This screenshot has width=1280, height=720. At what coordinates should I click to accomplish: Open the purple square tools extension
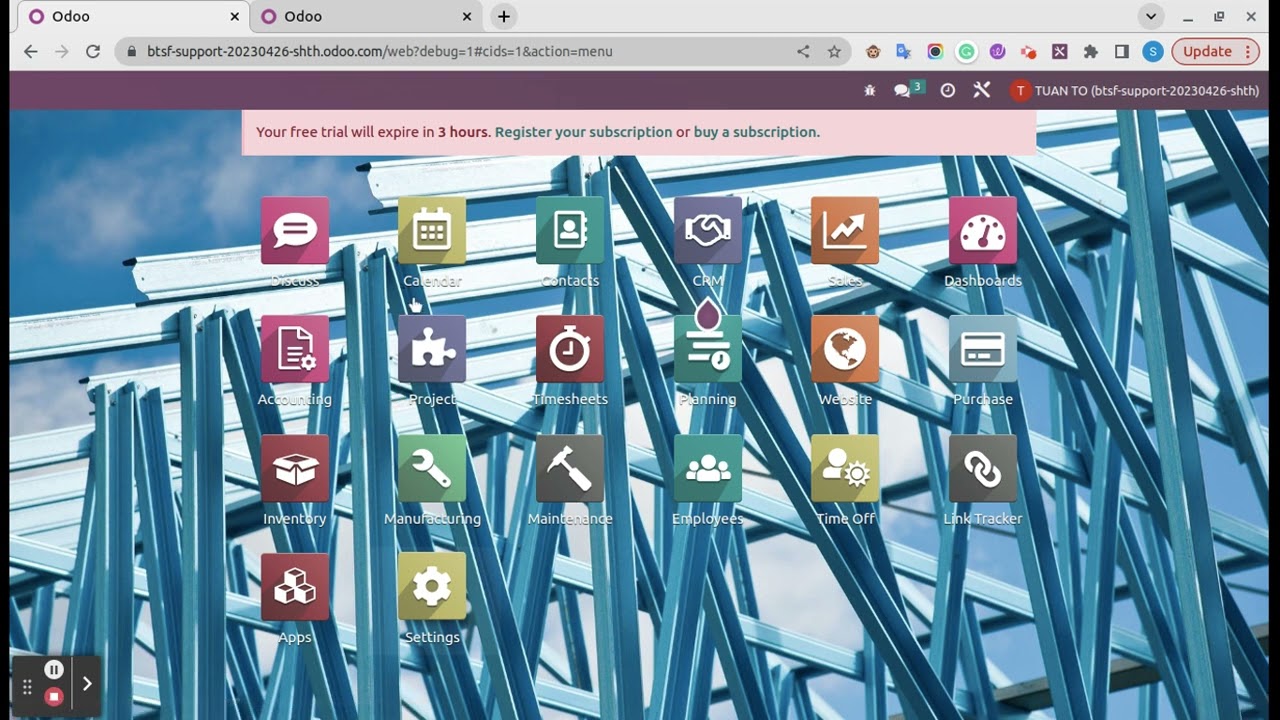coord(1059,51)
